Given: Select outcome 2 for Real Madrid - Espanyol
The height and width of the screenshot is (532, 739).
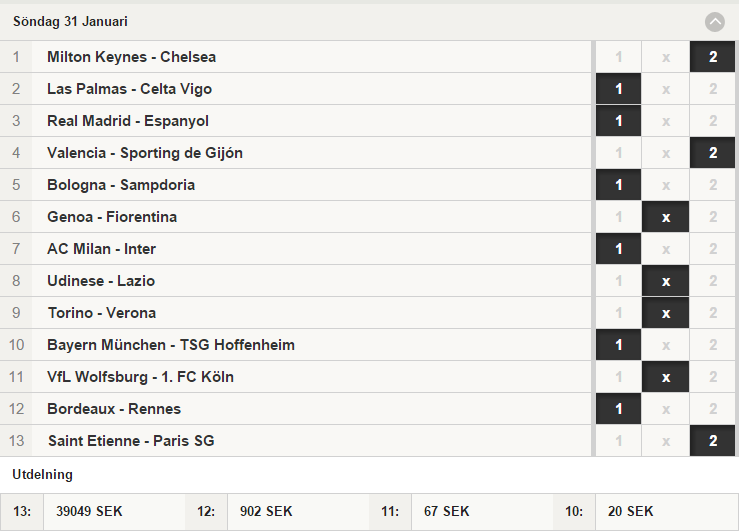Looking at the screenshot, I should (713, 121).
